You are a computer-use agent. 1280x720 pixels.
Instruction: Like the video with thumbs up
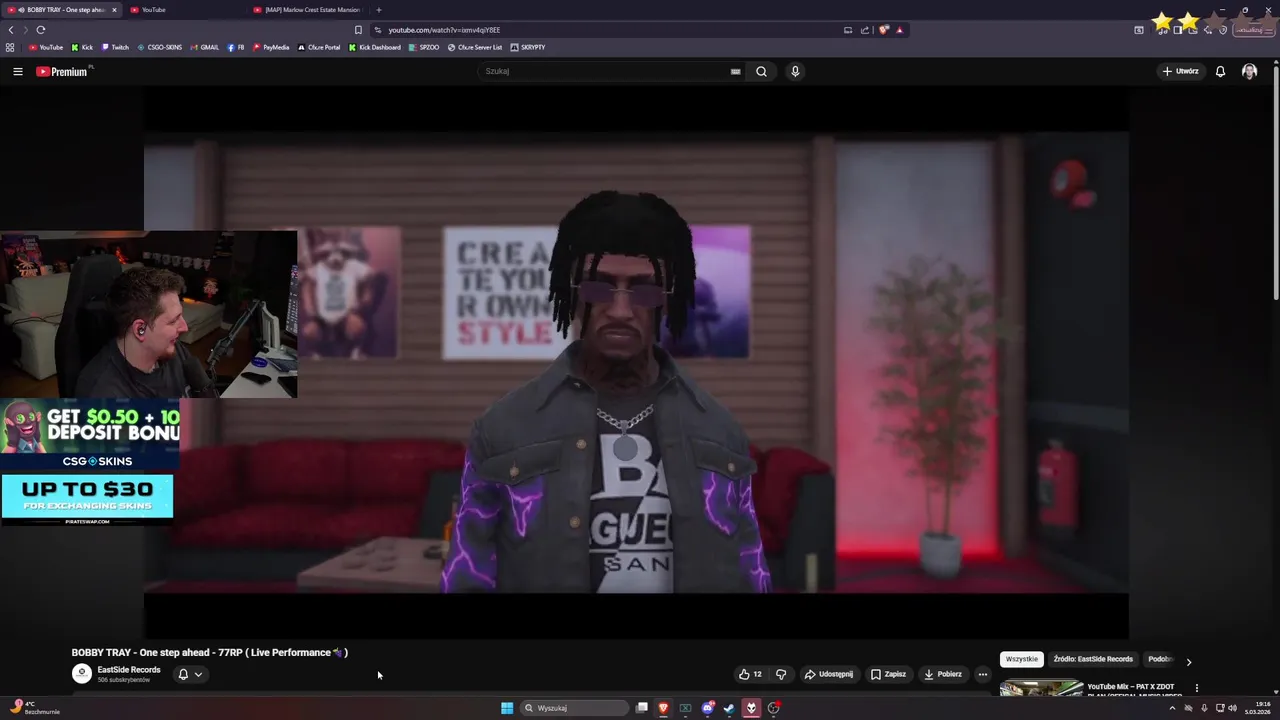coord(750,674)
